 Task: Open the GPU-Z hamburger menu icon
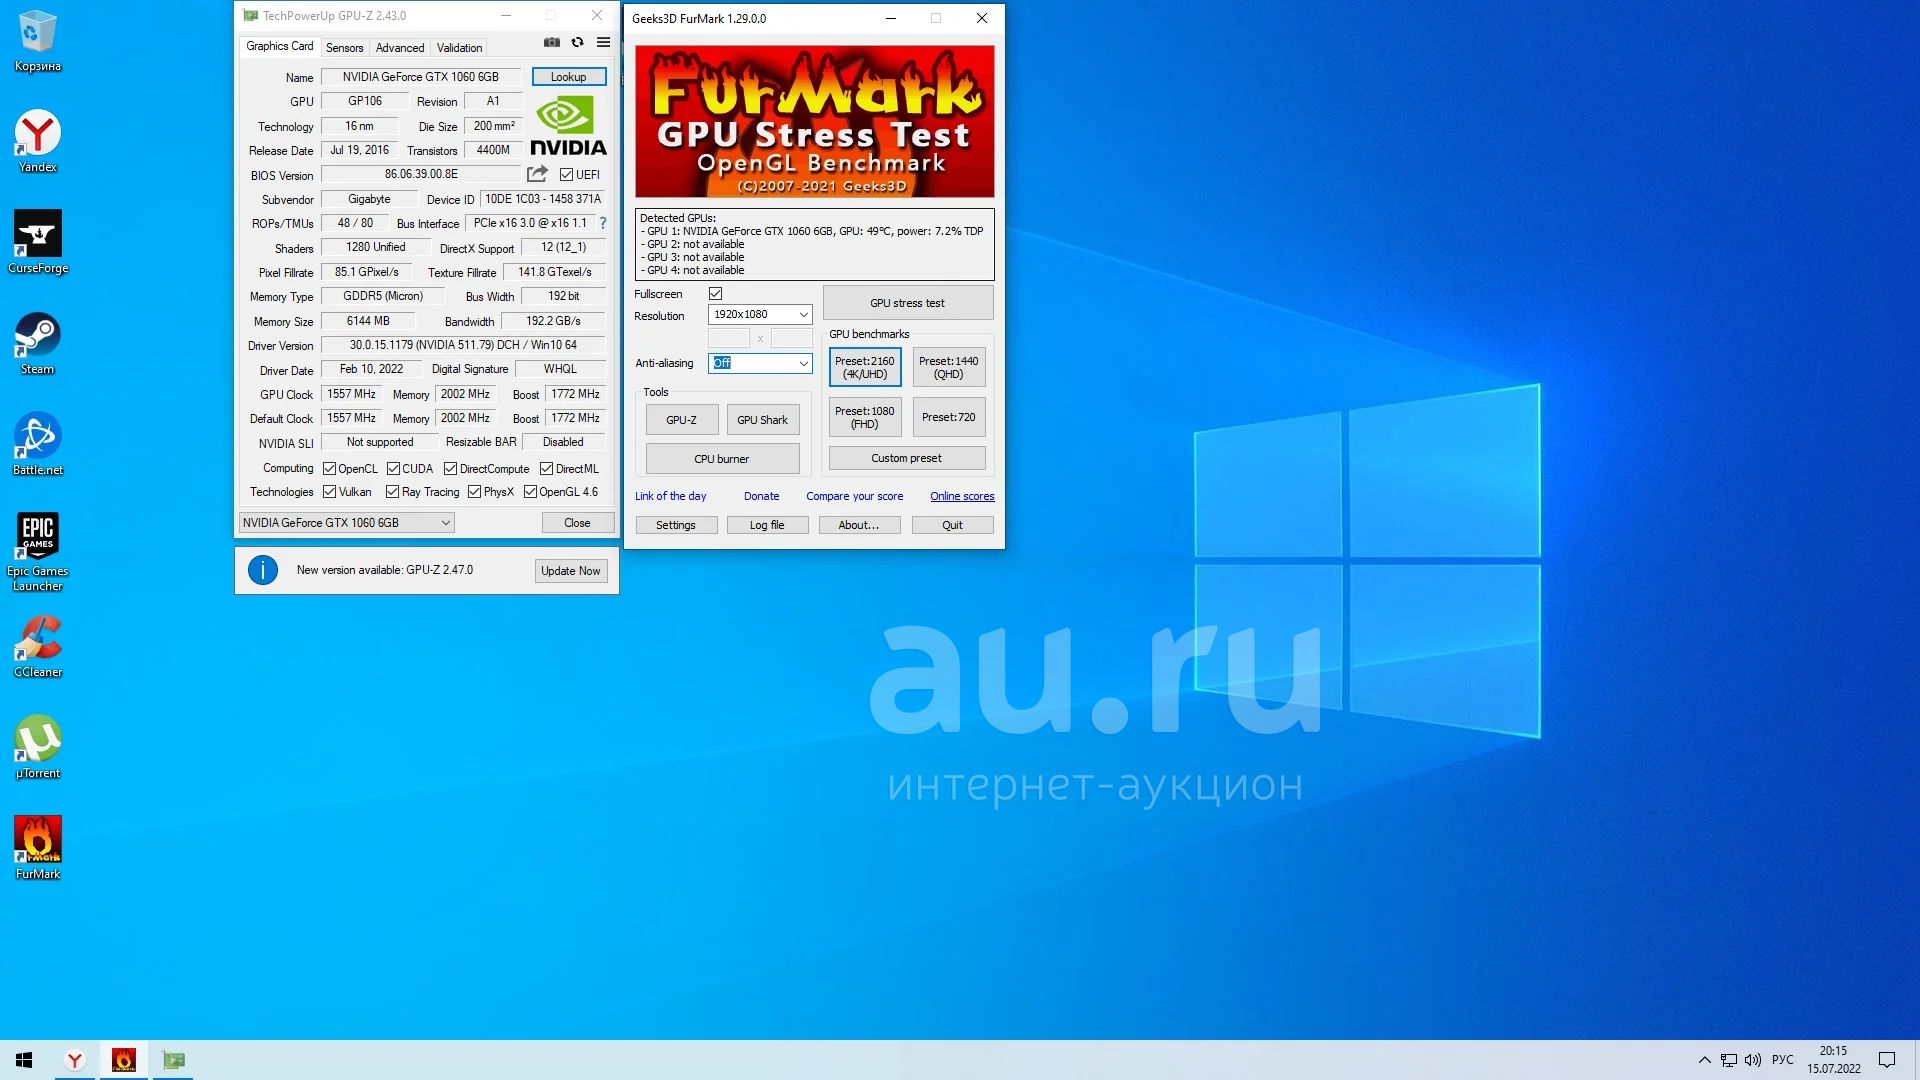click(603, 42)
